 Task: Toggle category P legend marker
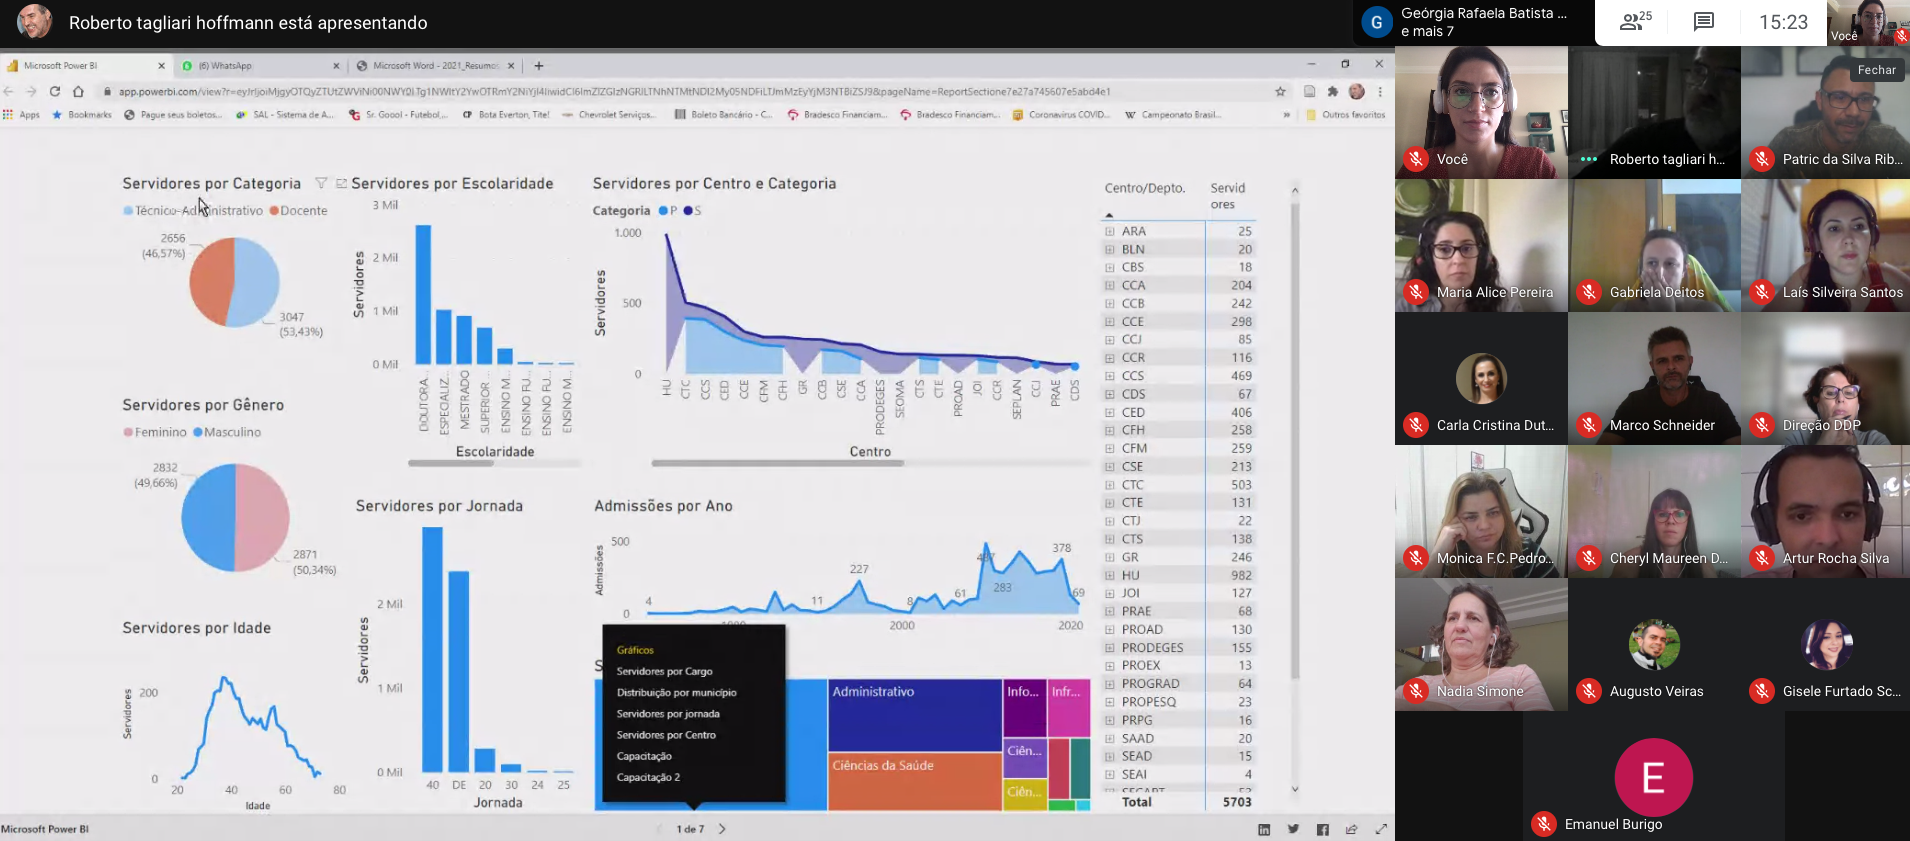pyautogui.click(x=668, y=211)
